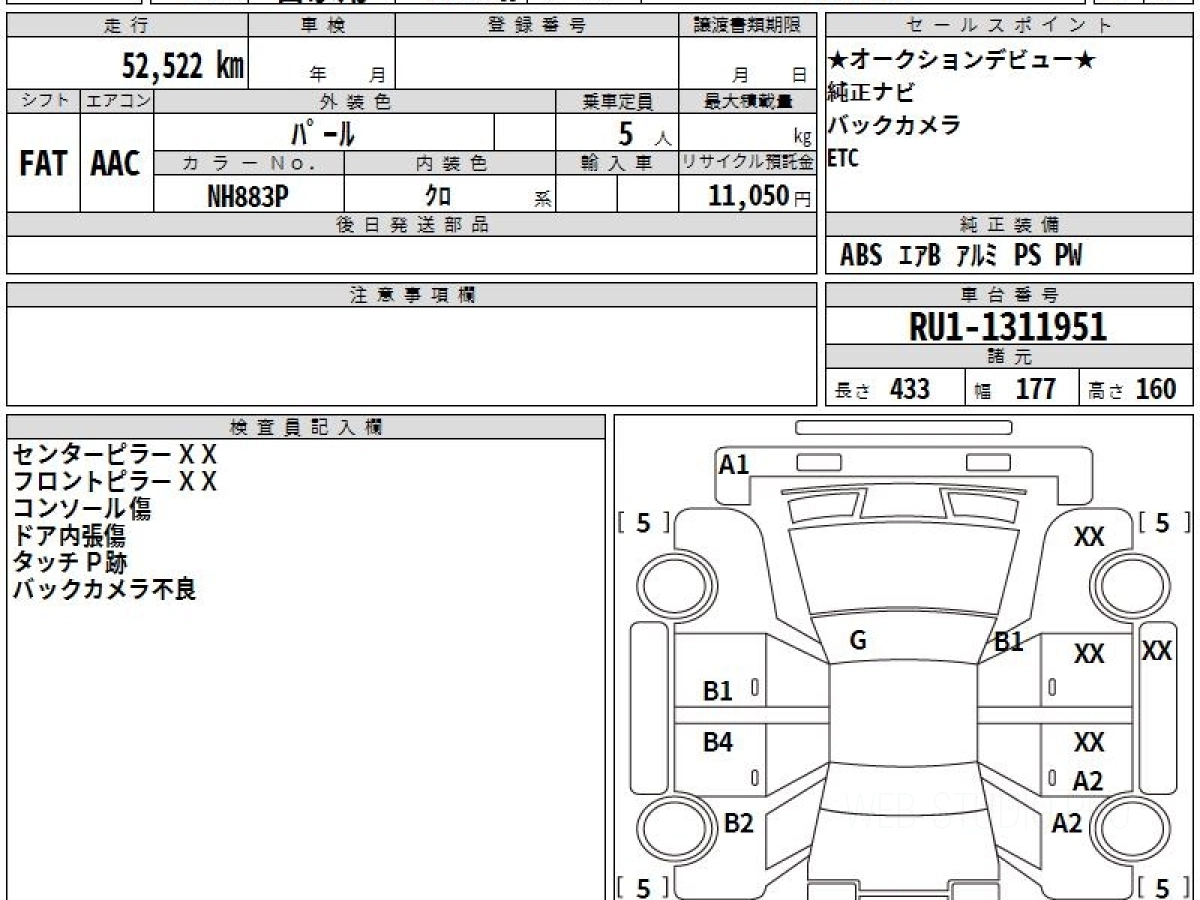The width and height of the screenshot is (1200, 900).
Task: Select the G mark on the windshield
Action: point(857,641)
